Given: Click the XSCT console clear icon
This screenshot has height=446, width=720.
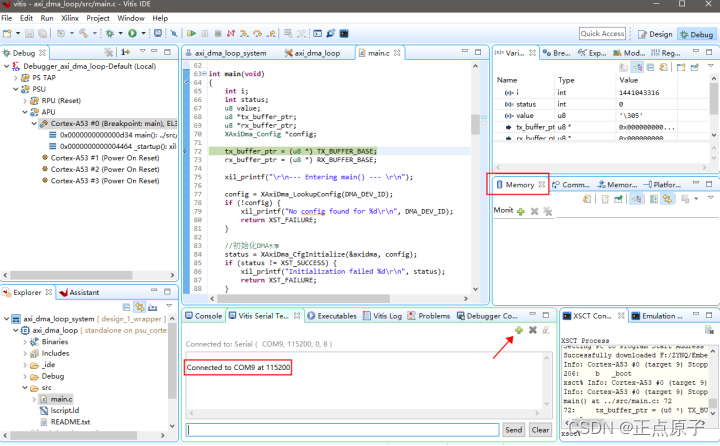Looking at the screenshot, I should coord(709,330).
